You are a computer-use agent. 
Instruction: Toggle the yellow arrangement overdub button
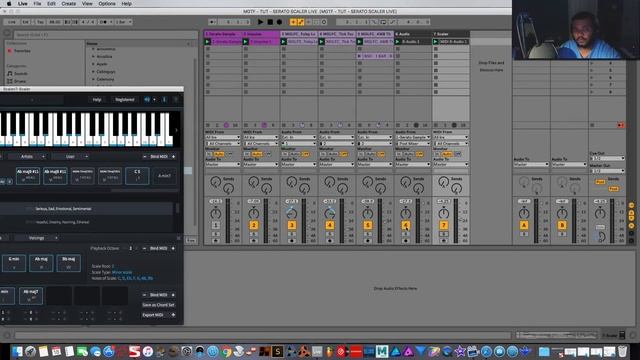293,22
